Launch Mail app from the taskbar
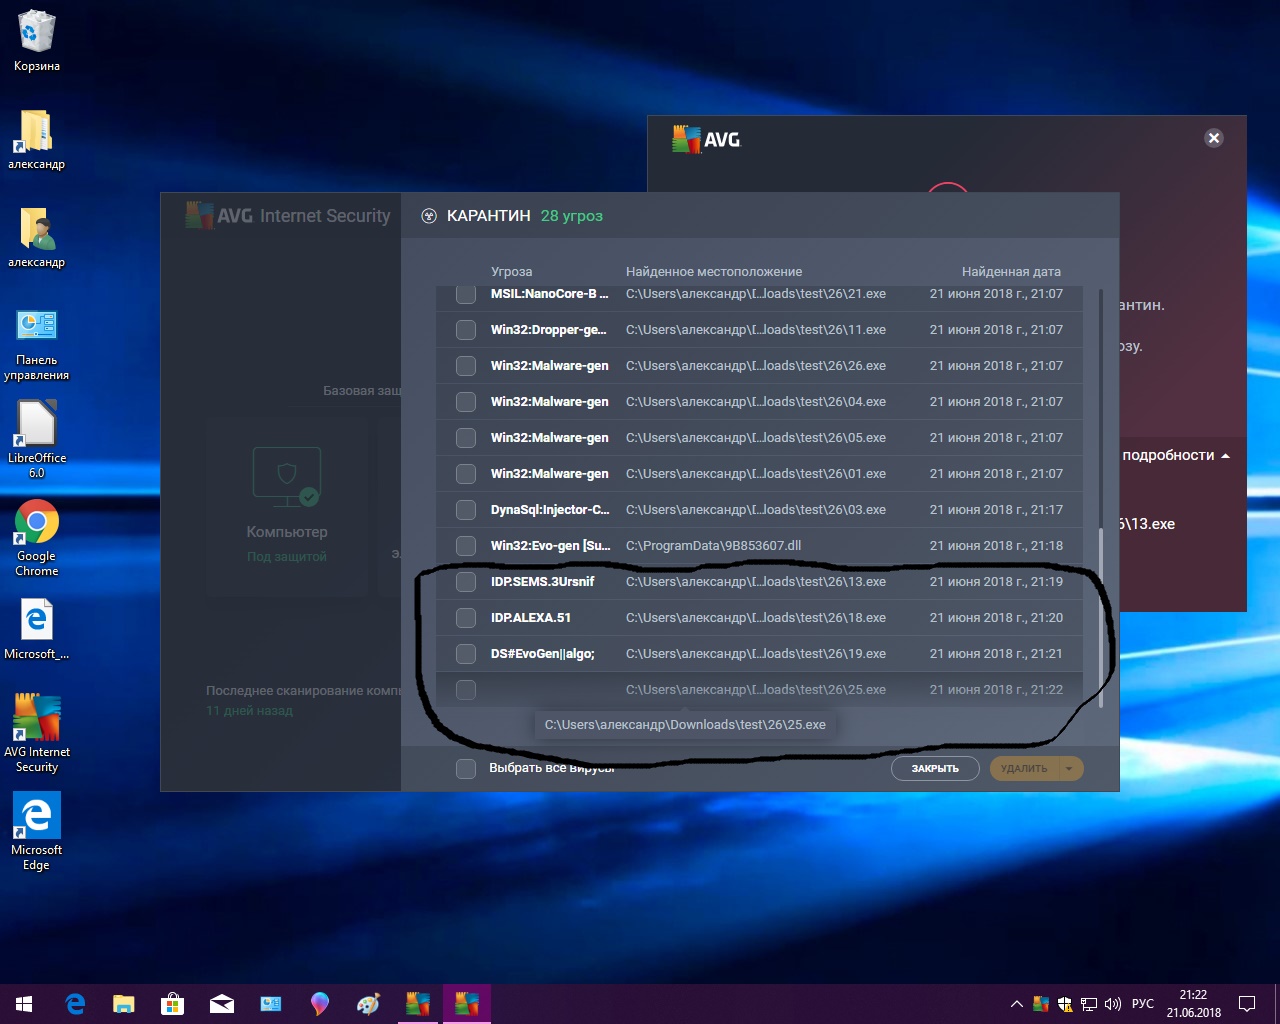The width and height of the screenshot is (1280, 1024). click(x=222, y=1004)
